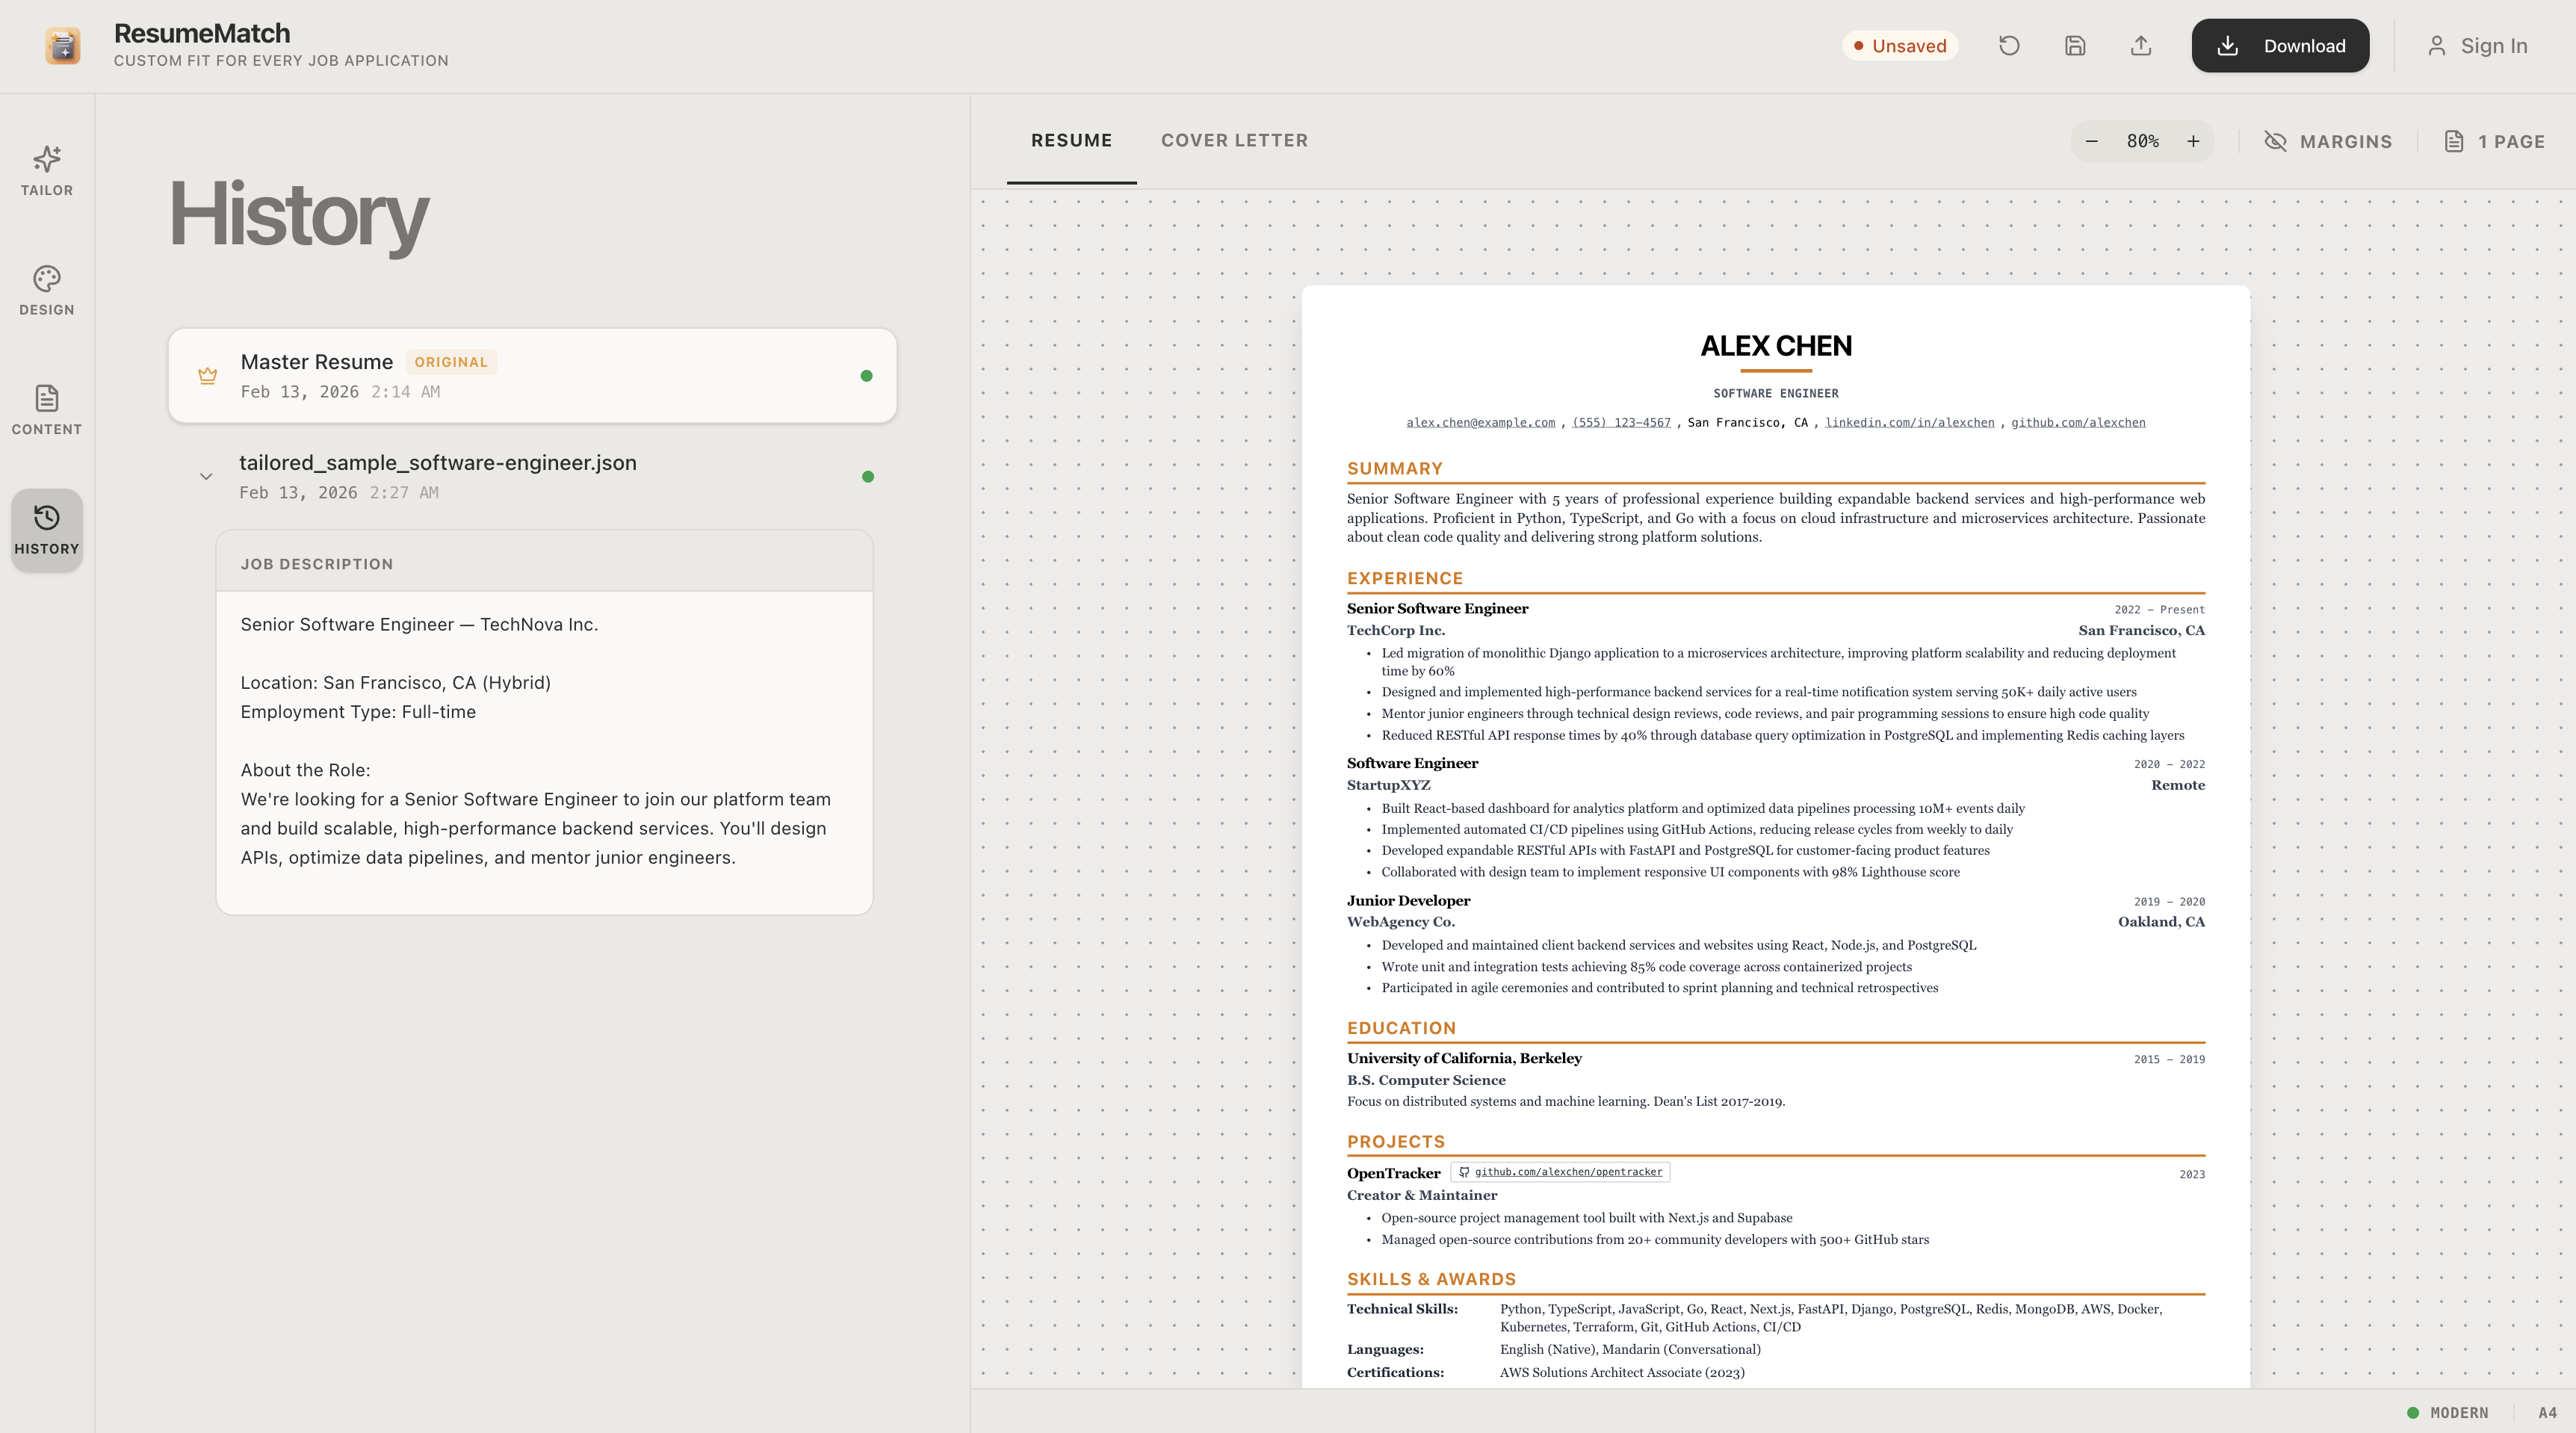Open the Design panel
2576x1433 pixels.
click(46, 291)
